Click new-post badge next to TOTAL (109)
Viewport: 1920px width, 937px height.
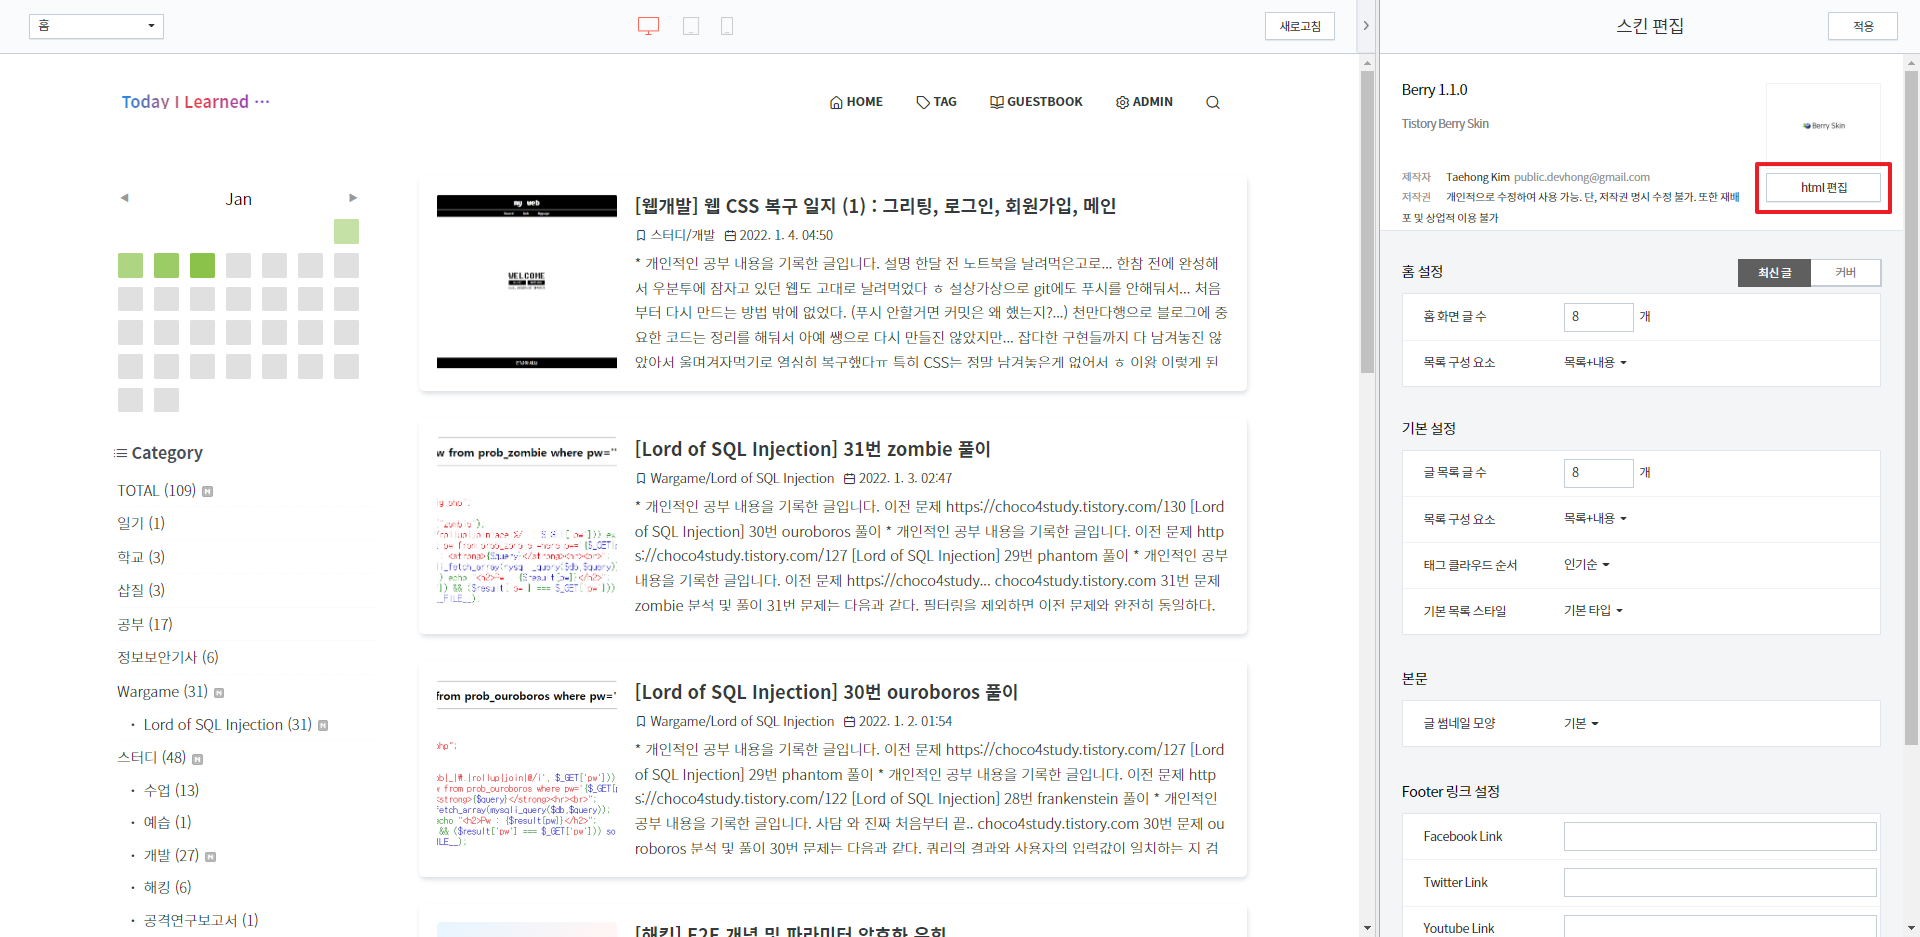[x=208, y=491]
